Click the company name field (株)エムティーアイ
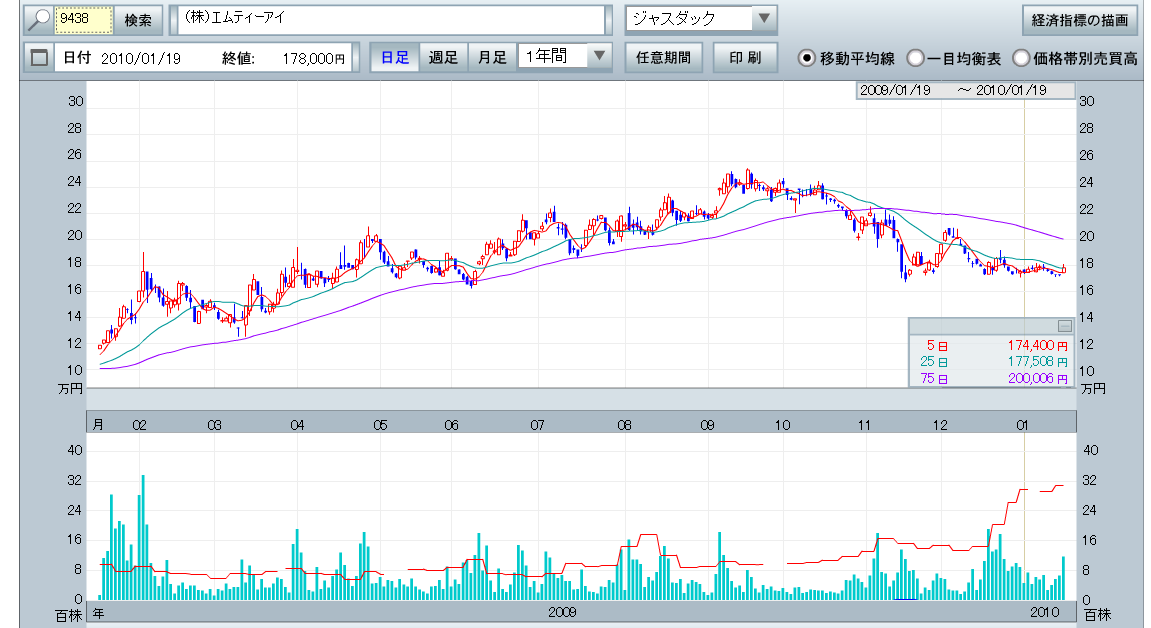Screen dimensions: 1151x628 [389, 20]
